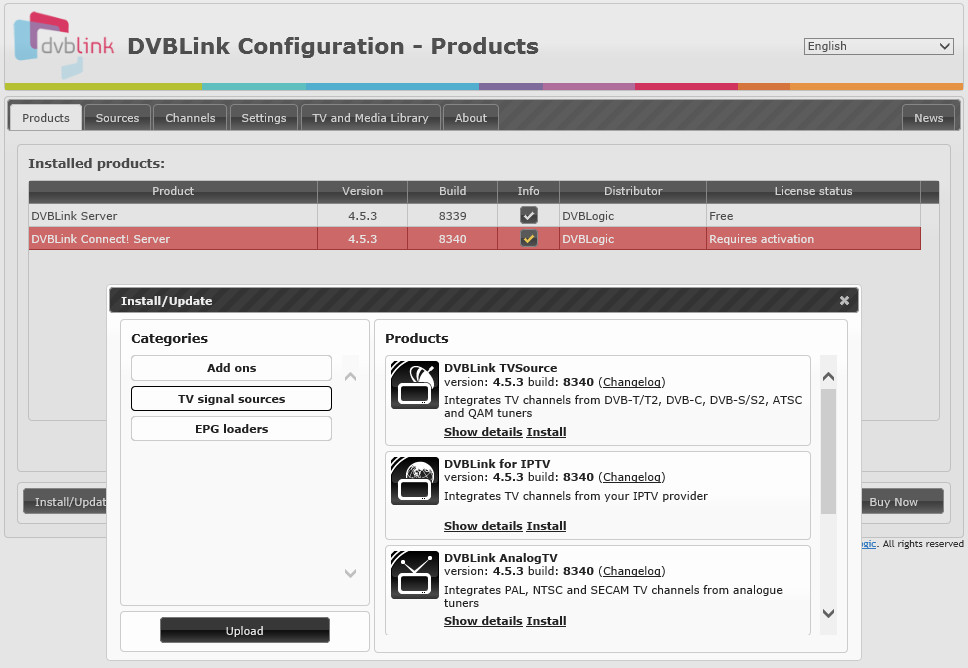Click the DVBLink for IPTV product title
The image size is (968, 668).
[497, 464]
